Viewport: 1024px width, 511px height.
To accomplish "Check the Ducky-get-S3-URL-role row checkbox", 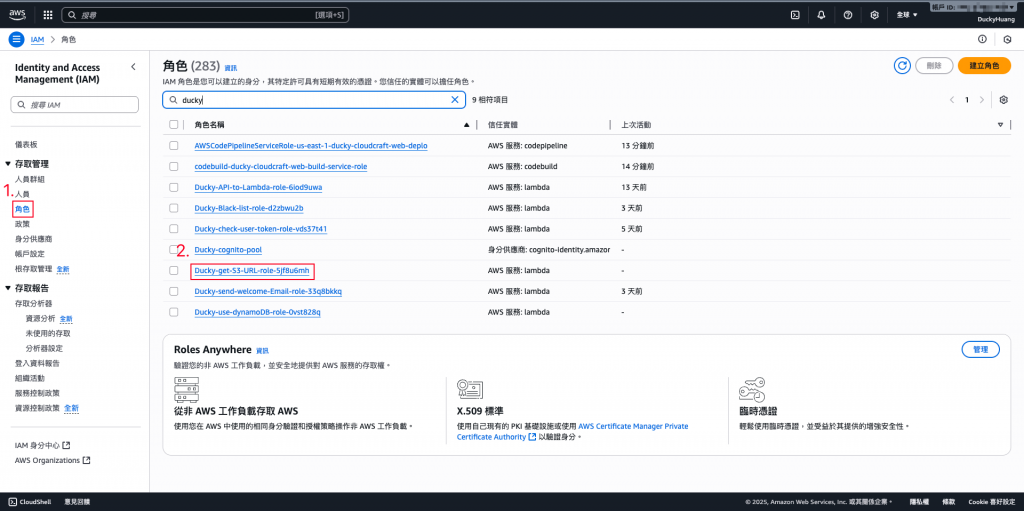I will point(174,271).
